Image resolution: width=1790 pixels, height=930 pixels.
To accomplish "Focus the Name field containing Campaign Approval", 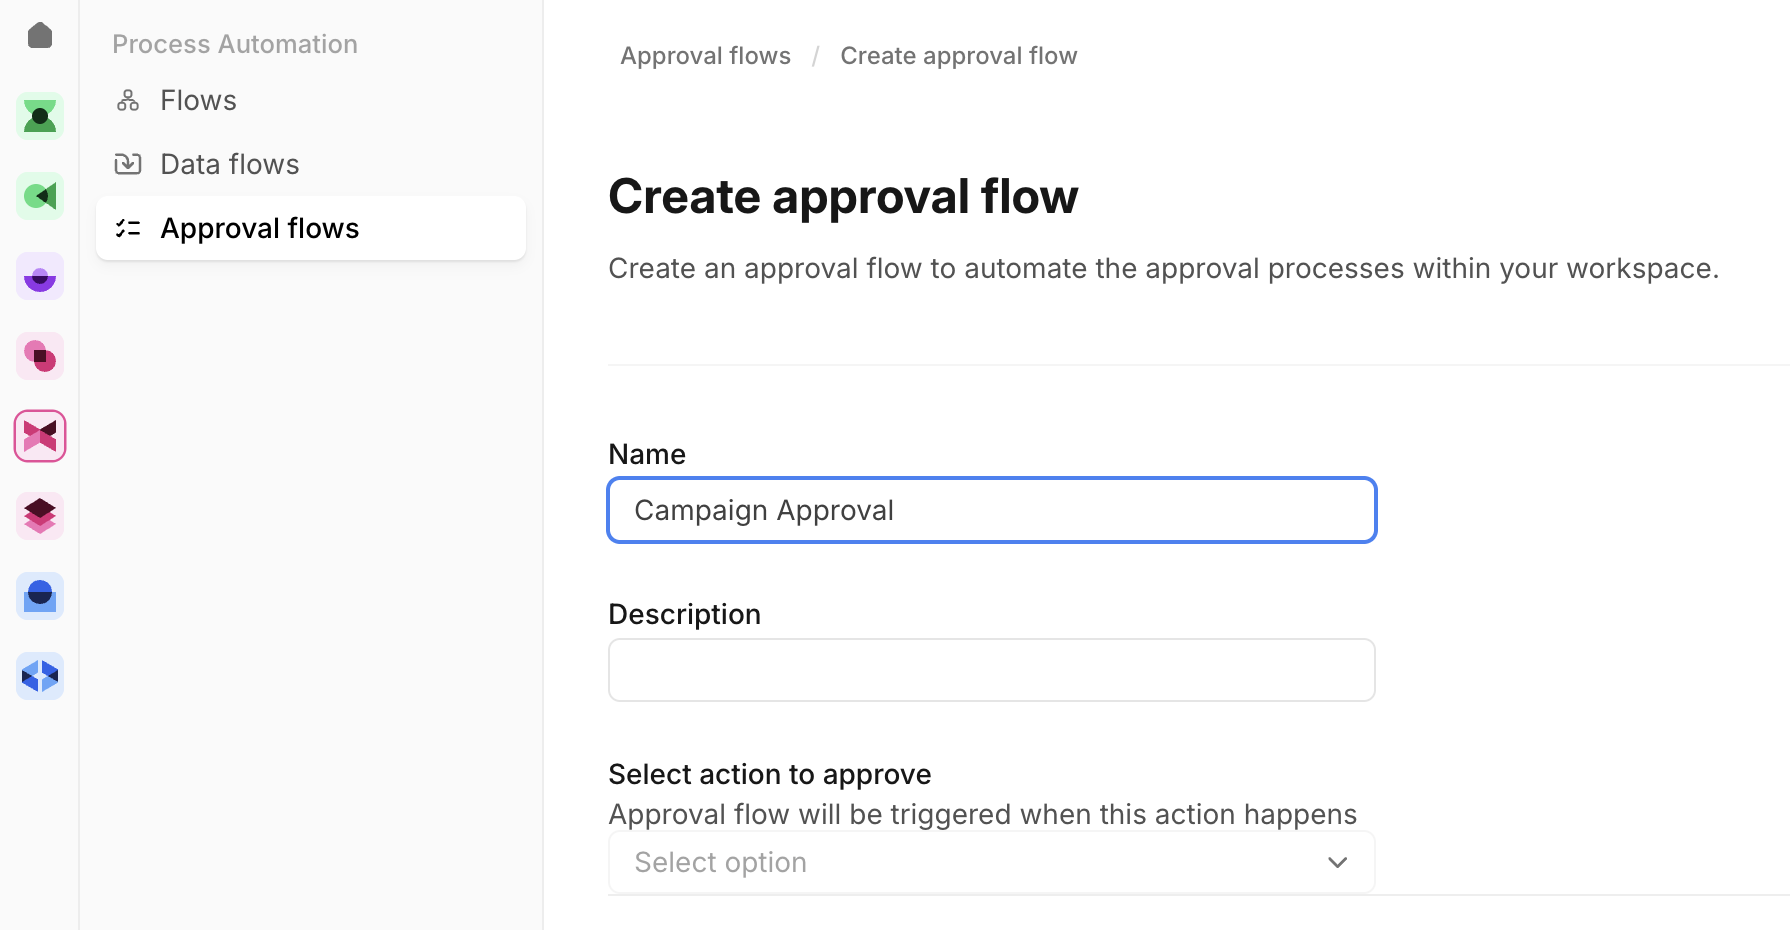I will pos(991,510).
